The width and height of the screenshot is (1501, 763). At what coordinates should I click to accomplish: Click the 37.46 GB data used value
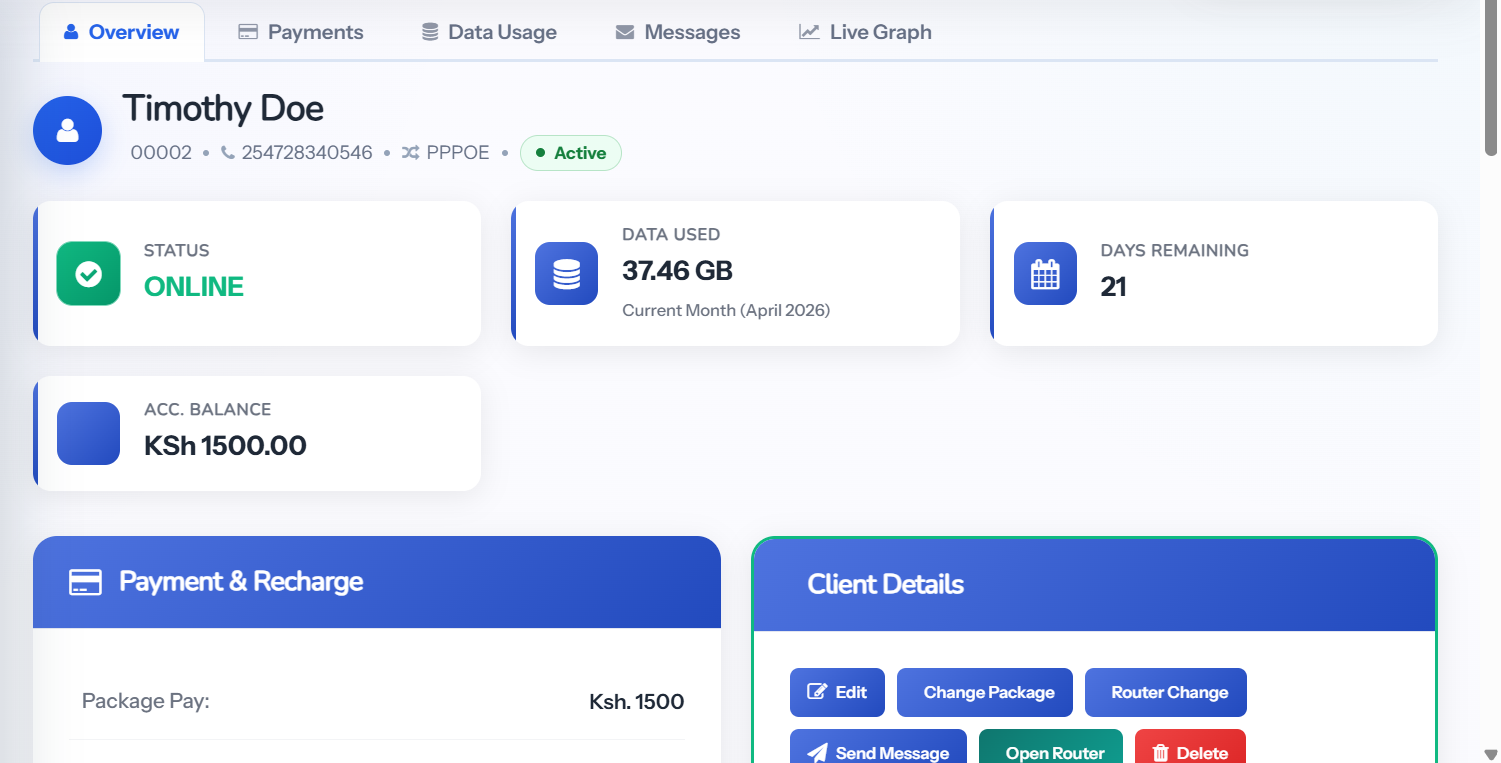tap(677, 270)
